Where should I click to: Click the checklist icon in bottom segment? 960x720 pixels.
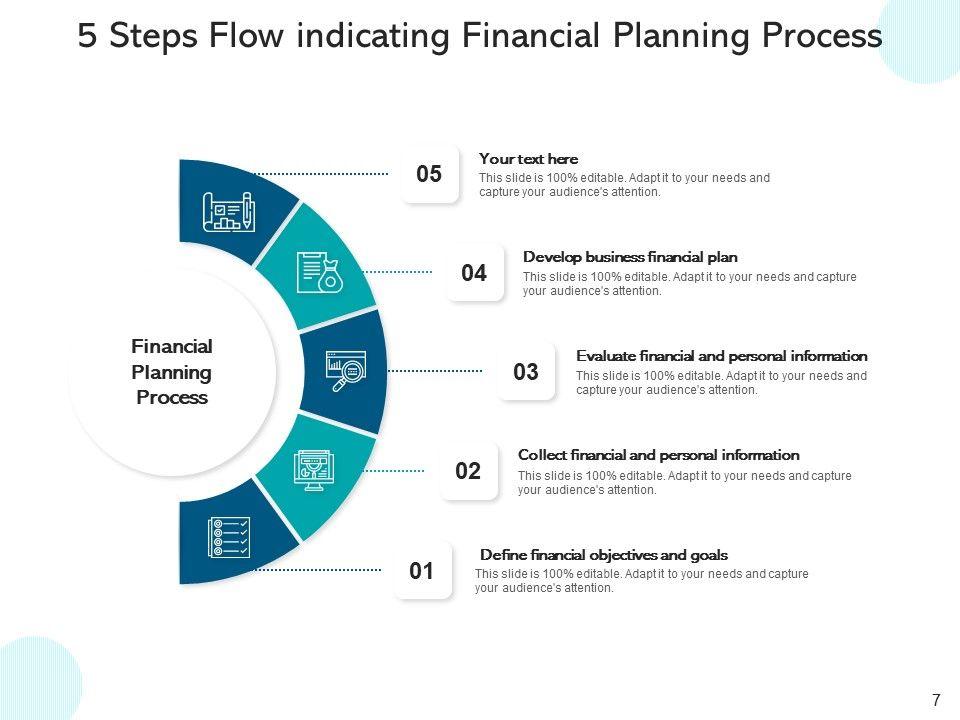(x=228, y=537)
